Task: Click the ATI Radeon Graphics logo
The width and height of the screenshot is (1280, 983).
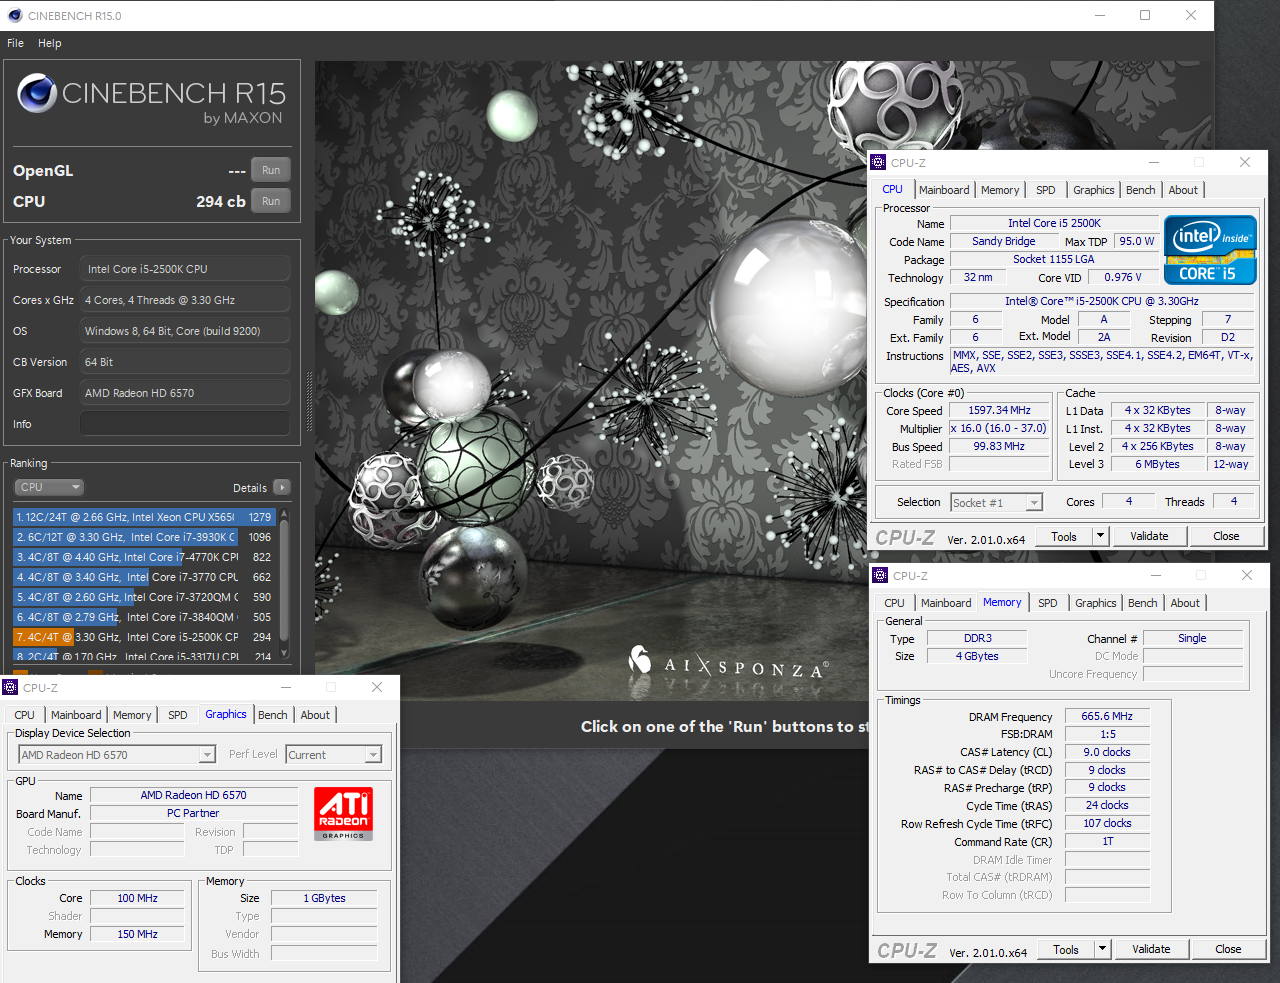Action: point(343,813)
